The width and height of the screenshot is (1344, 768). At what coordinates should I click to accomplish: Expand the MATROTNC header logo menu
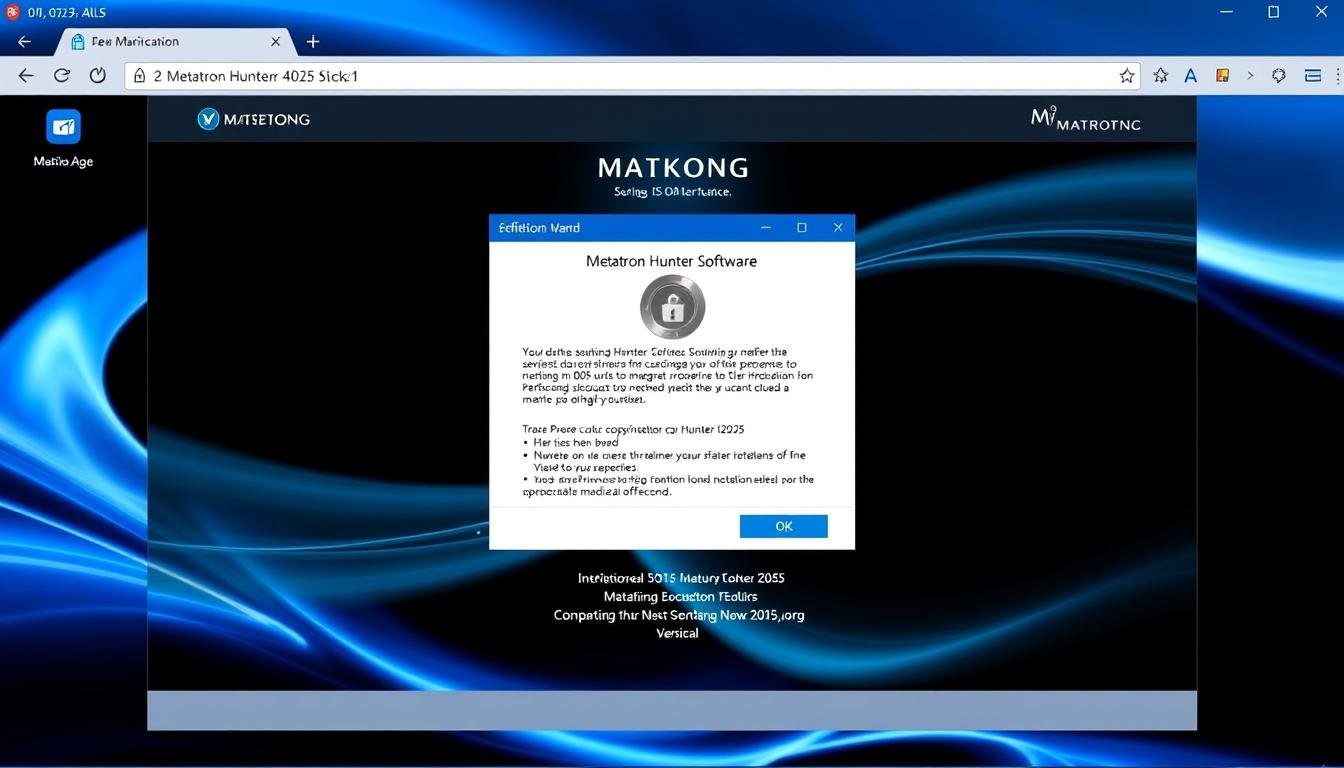click(x=1085, y=118)
